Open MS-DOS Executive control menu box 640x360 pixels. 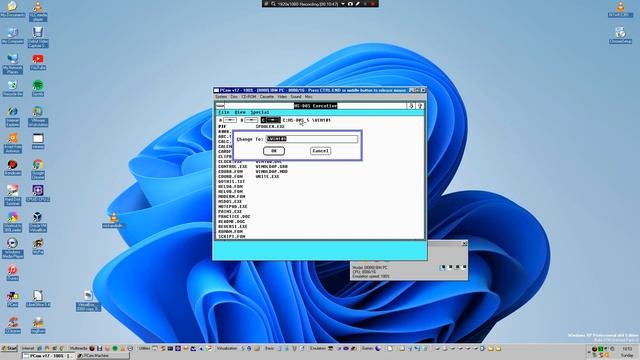point(220,106)
